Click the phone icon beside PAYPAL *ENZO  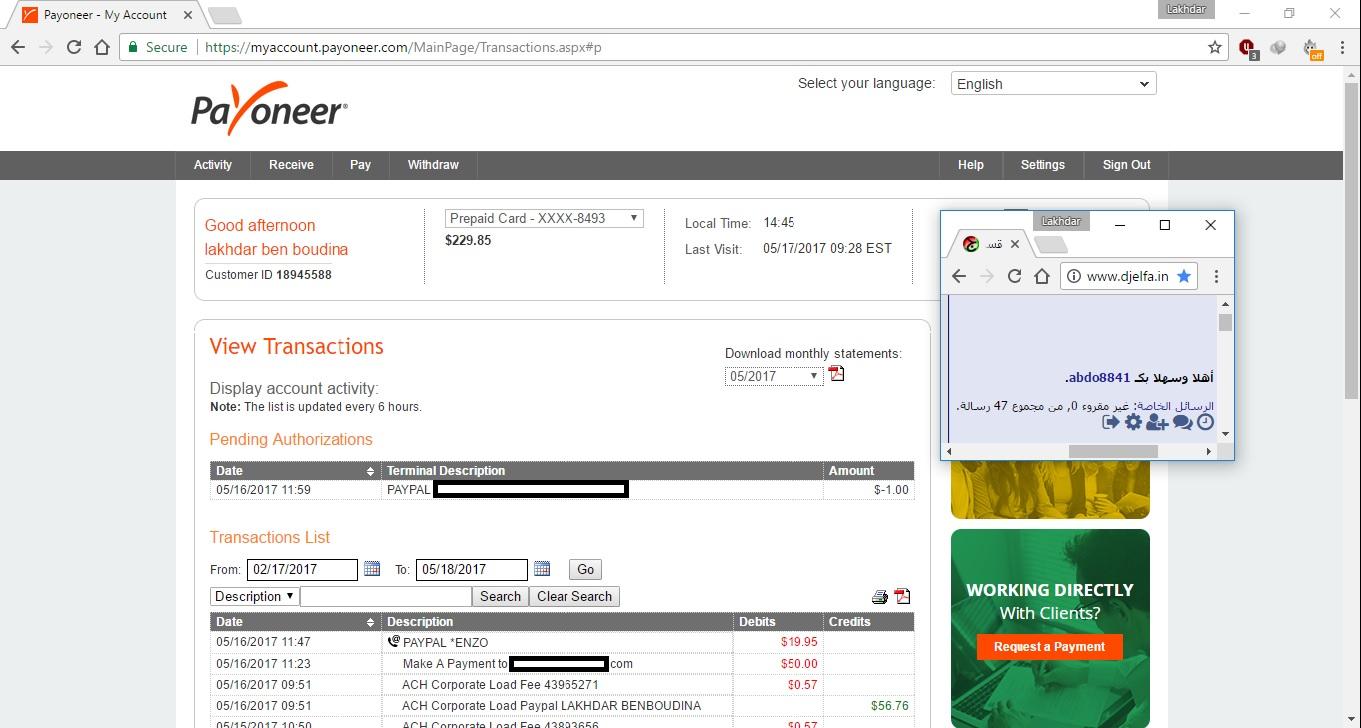tap(393, 641)
